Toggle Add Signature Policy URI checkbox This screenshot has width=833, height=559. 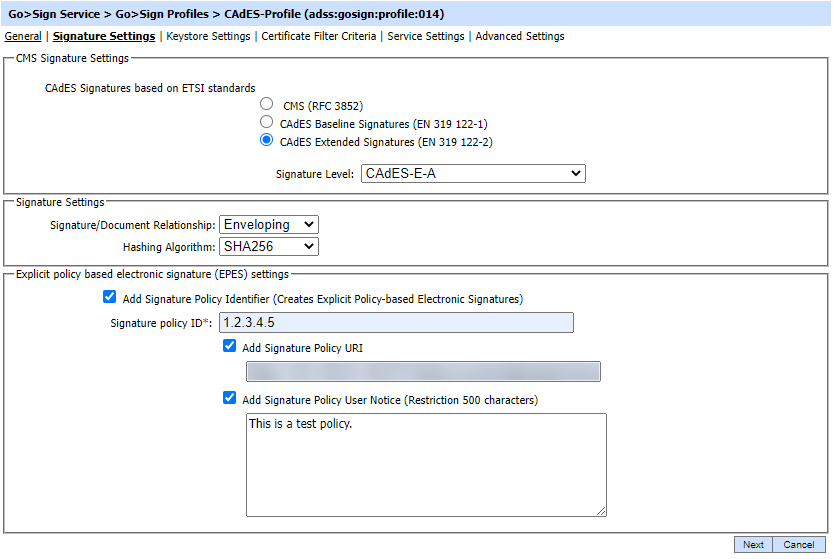(230, 346)
